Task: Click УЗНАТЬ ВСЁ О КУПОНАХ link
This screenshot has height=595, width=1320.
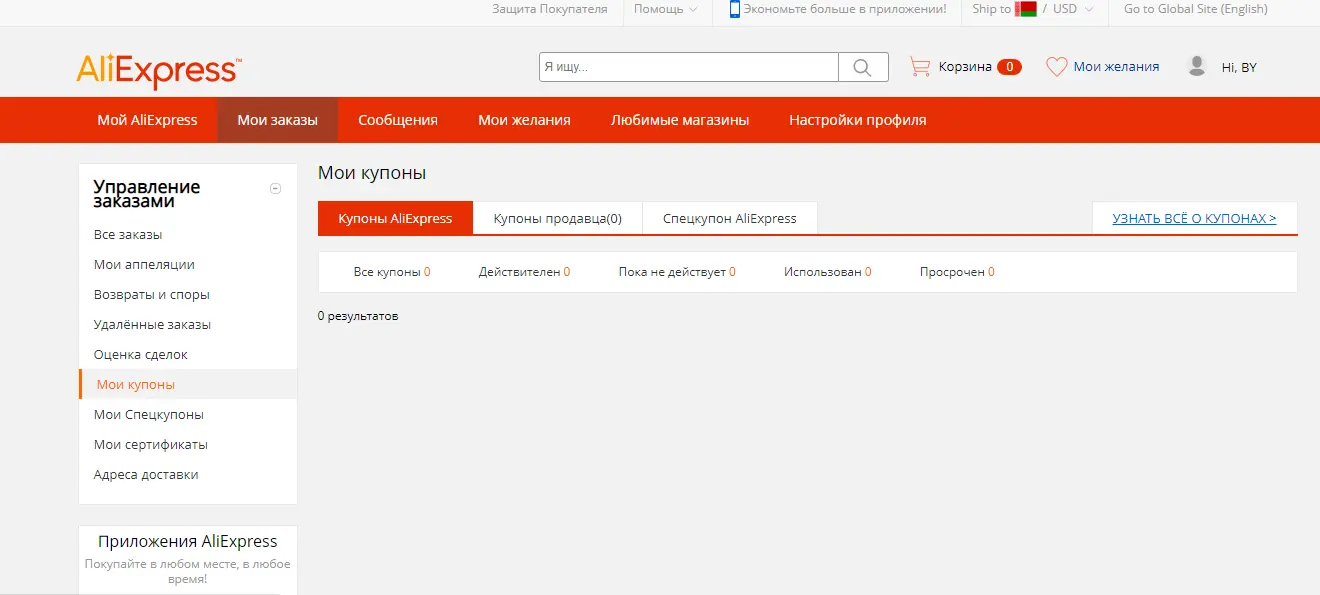Action: 1194,218
